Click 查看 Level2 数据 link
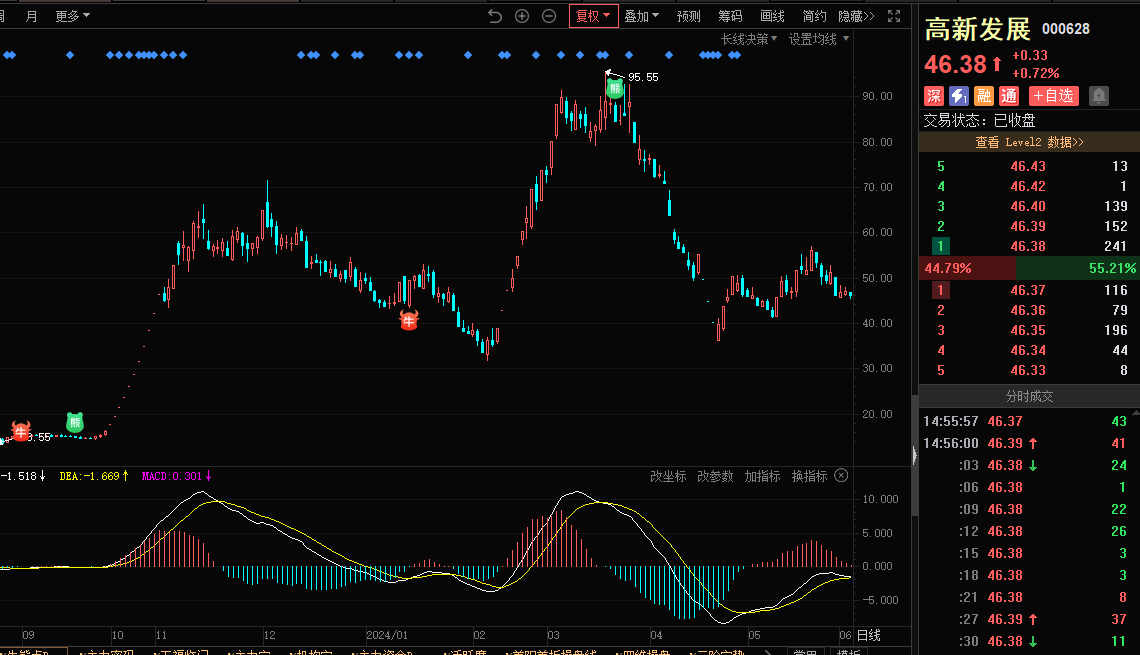The width and height of the screenshot is (1140, 655). click(1029, 142)
